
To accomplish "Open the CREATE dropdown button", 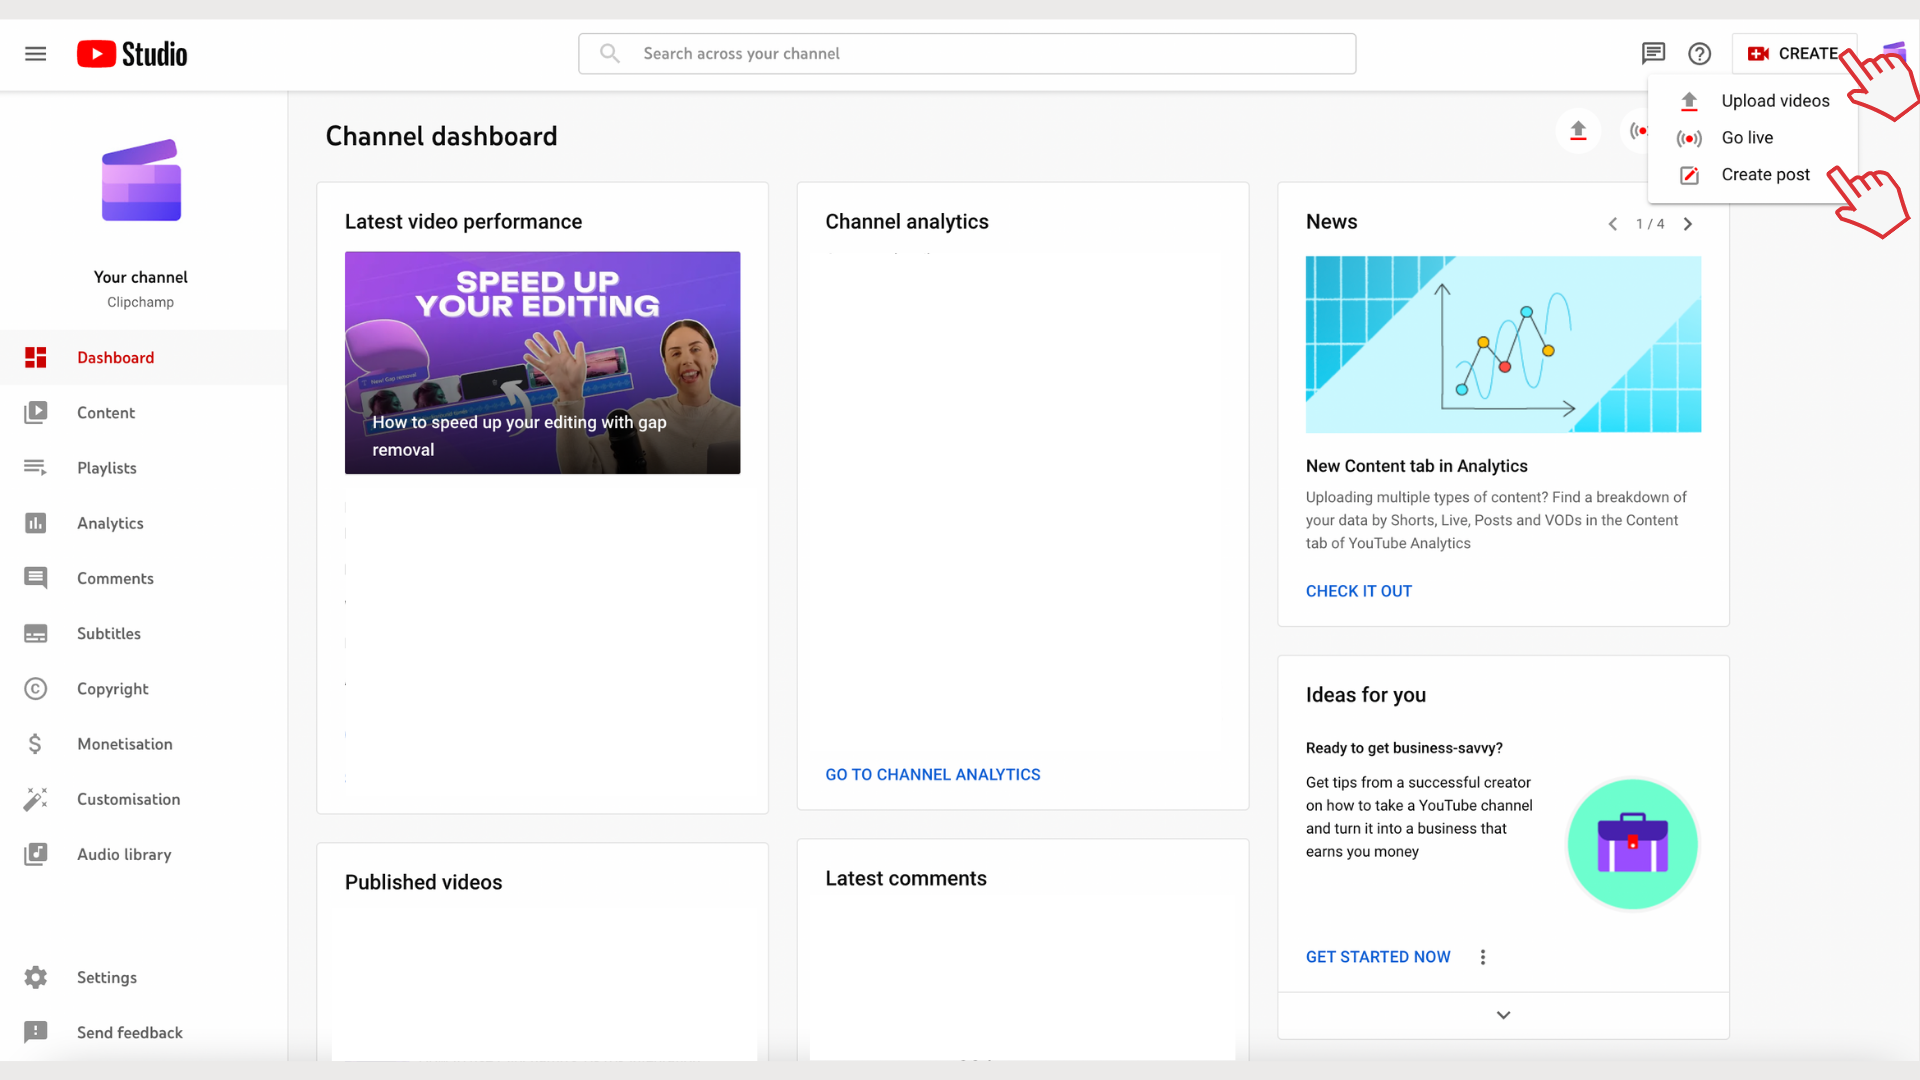I will (1793, 54).
